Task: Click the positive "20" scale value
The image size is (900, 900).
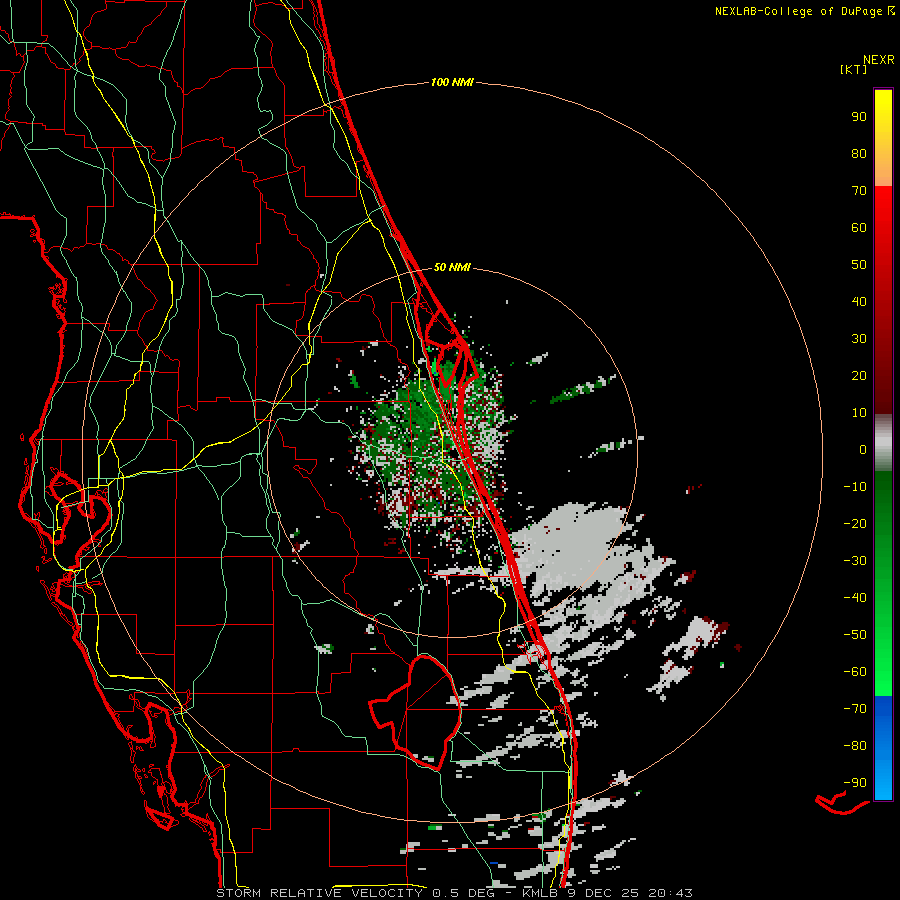Action: pos(859,376)
